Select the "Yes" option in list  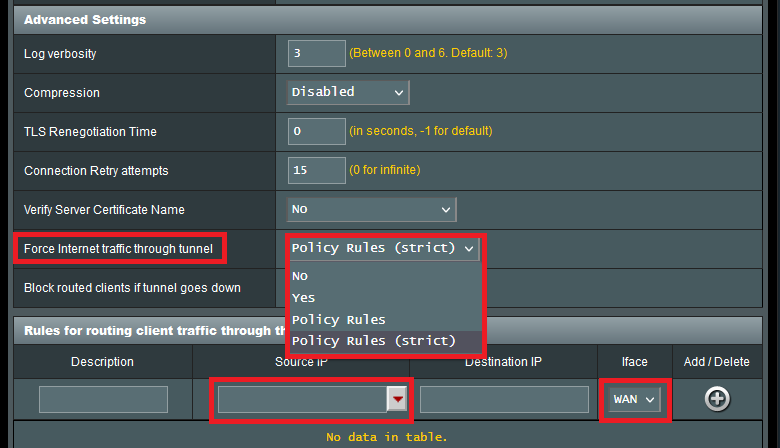tap(303, 297)
